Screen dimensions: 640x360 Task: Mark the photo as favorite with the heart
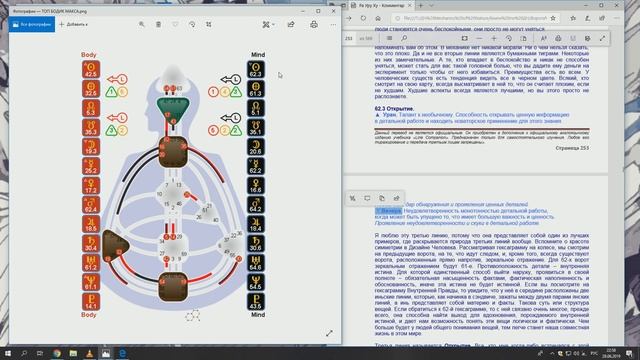[175, 24]
